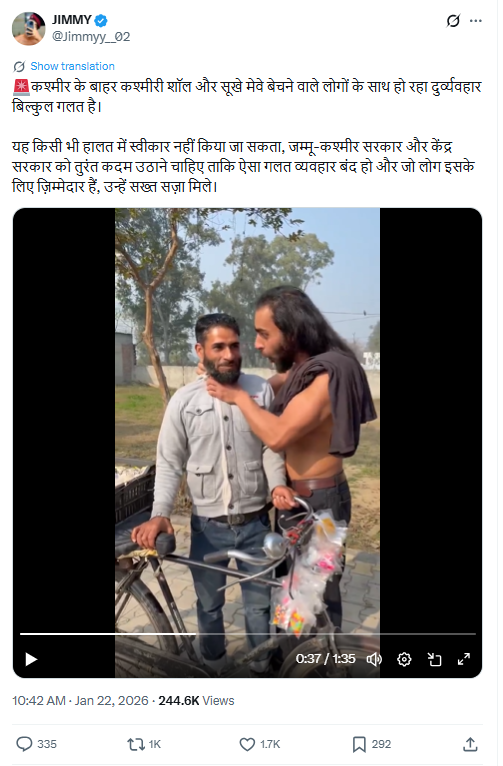Click the blue verified badge

click(101, 20)
